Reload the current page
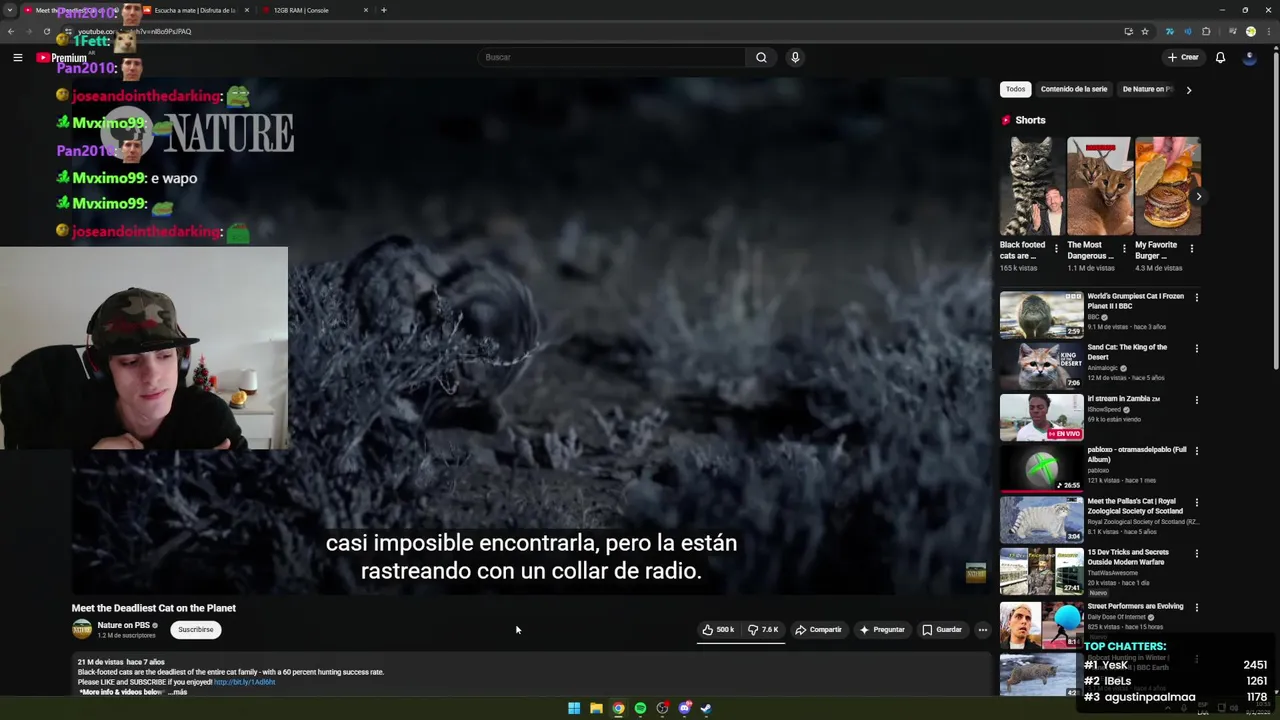 coord(46,31)
